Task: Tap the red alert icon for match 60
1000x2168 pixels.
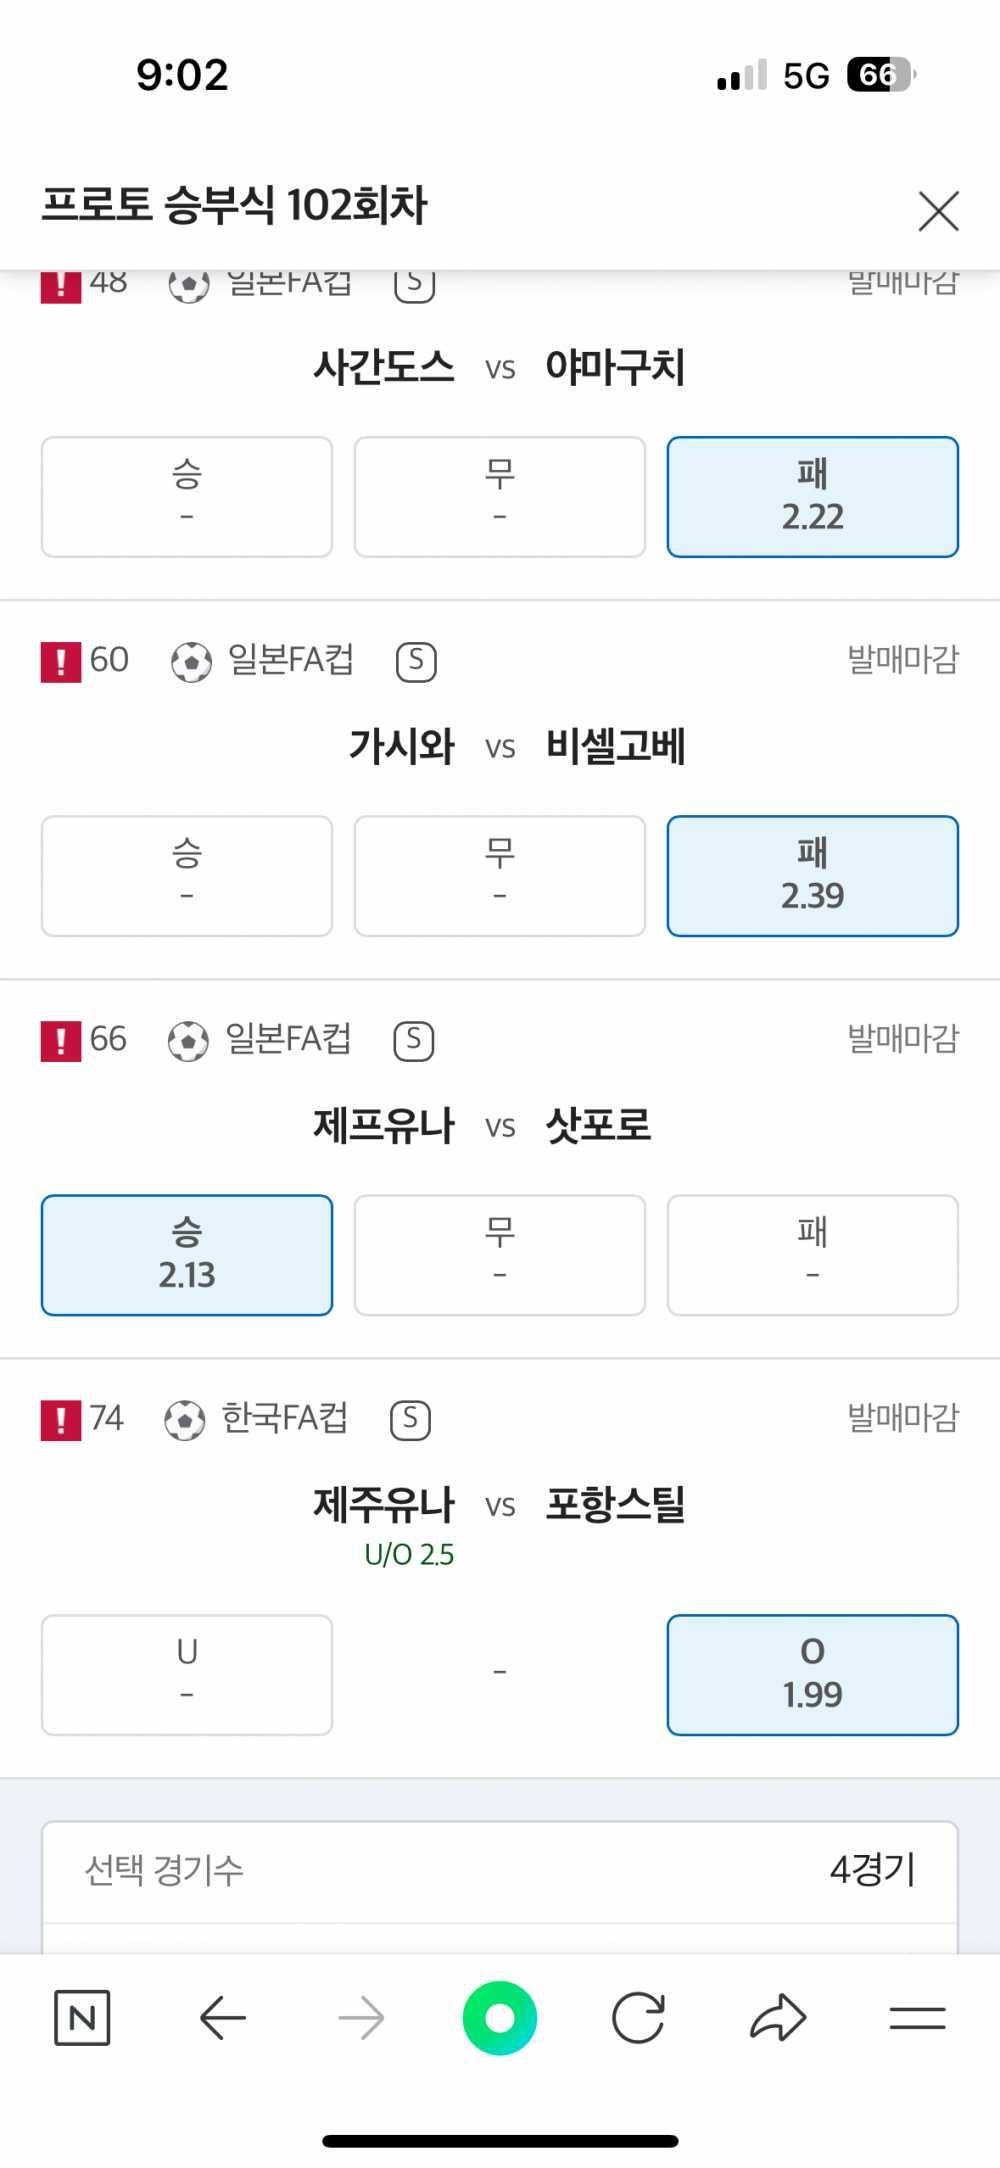Action: [x=61, y=662]
